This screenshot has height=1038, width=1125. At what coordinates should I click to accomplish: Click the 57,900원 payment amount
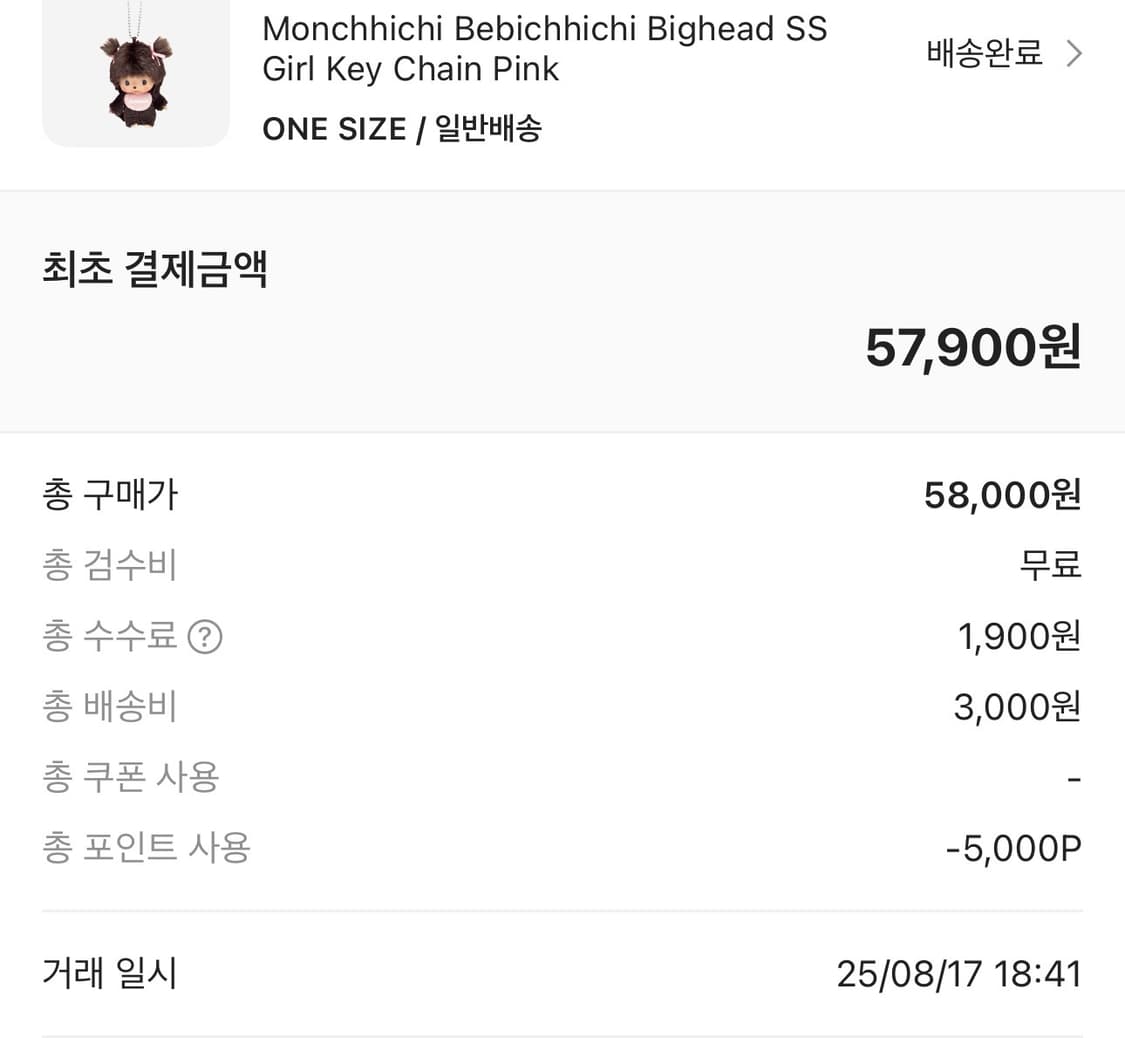[x=973, y=349]
